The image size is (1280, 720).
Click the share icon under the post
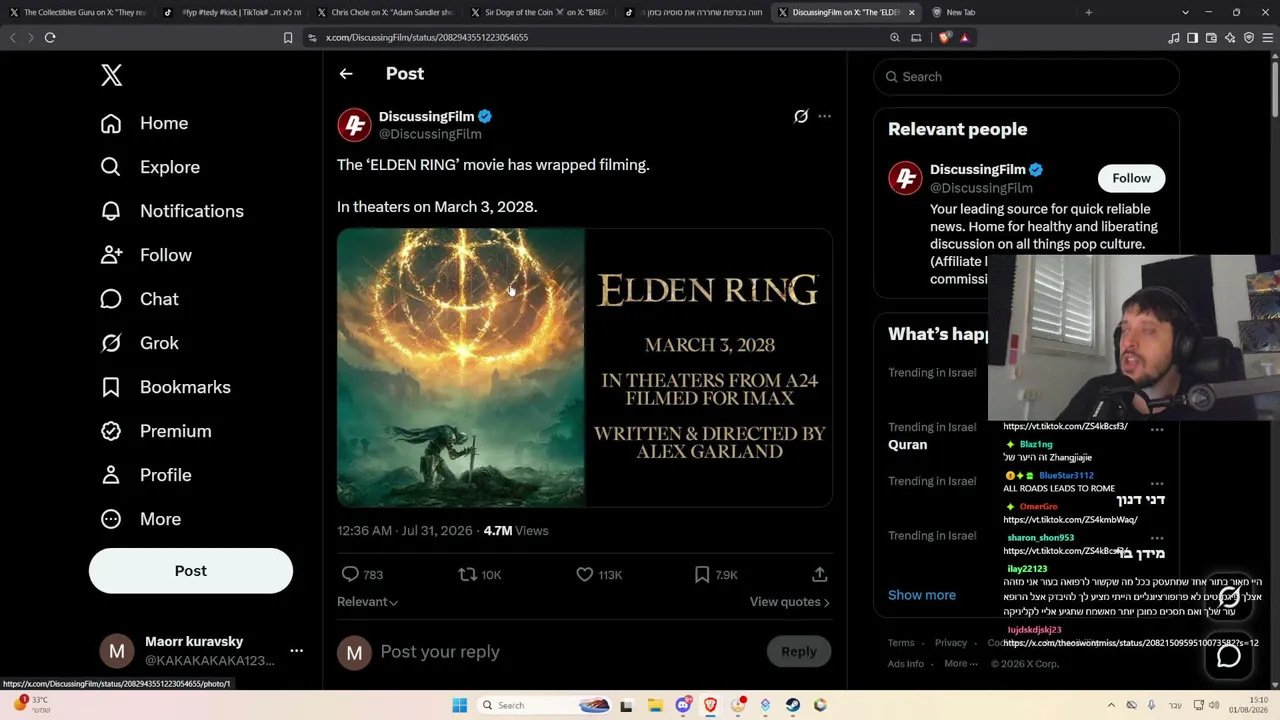click(819, 574)
